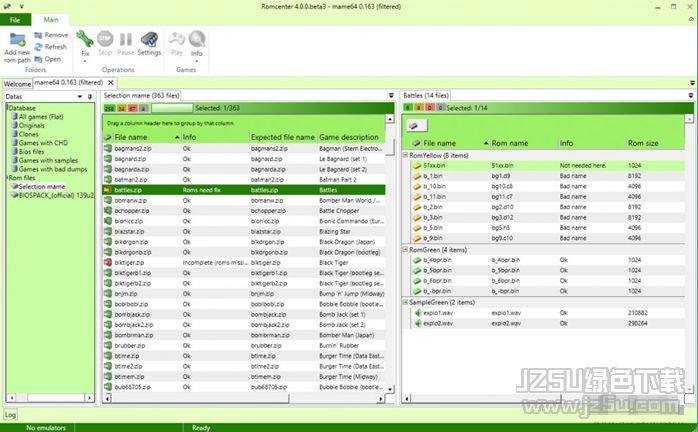The image size is (698, 432).
Task: Open Settings from the ribbon
Action: coord(149,41)
